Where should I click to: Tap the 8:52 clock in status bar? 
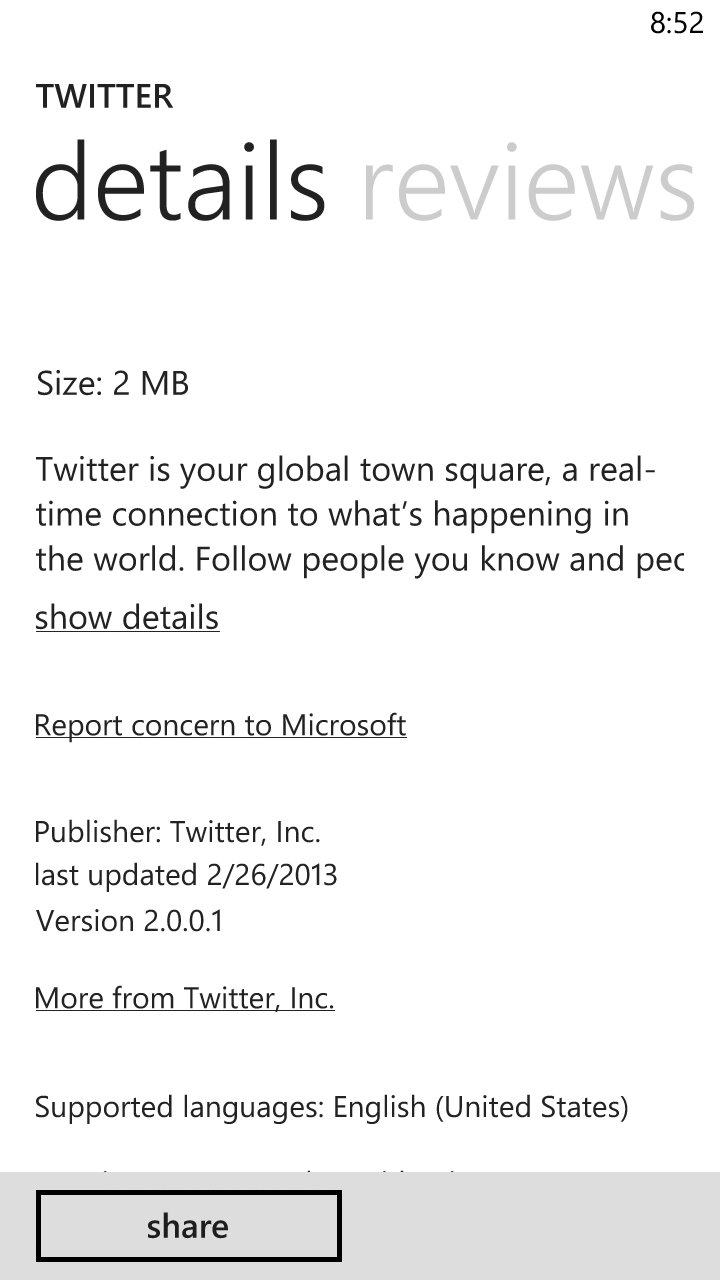676,24
